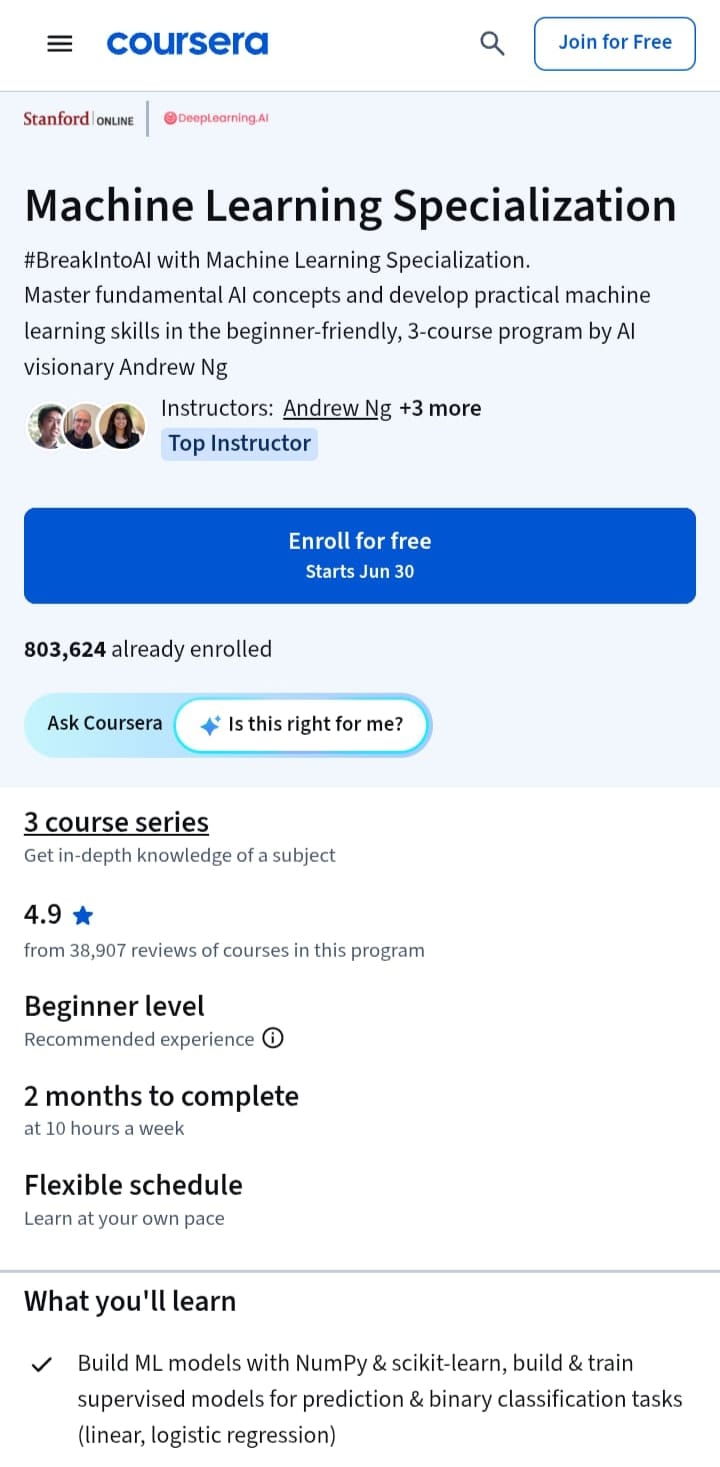Click the Stanford Online logo
The image size is (720, 1467).
pos(78,118)
